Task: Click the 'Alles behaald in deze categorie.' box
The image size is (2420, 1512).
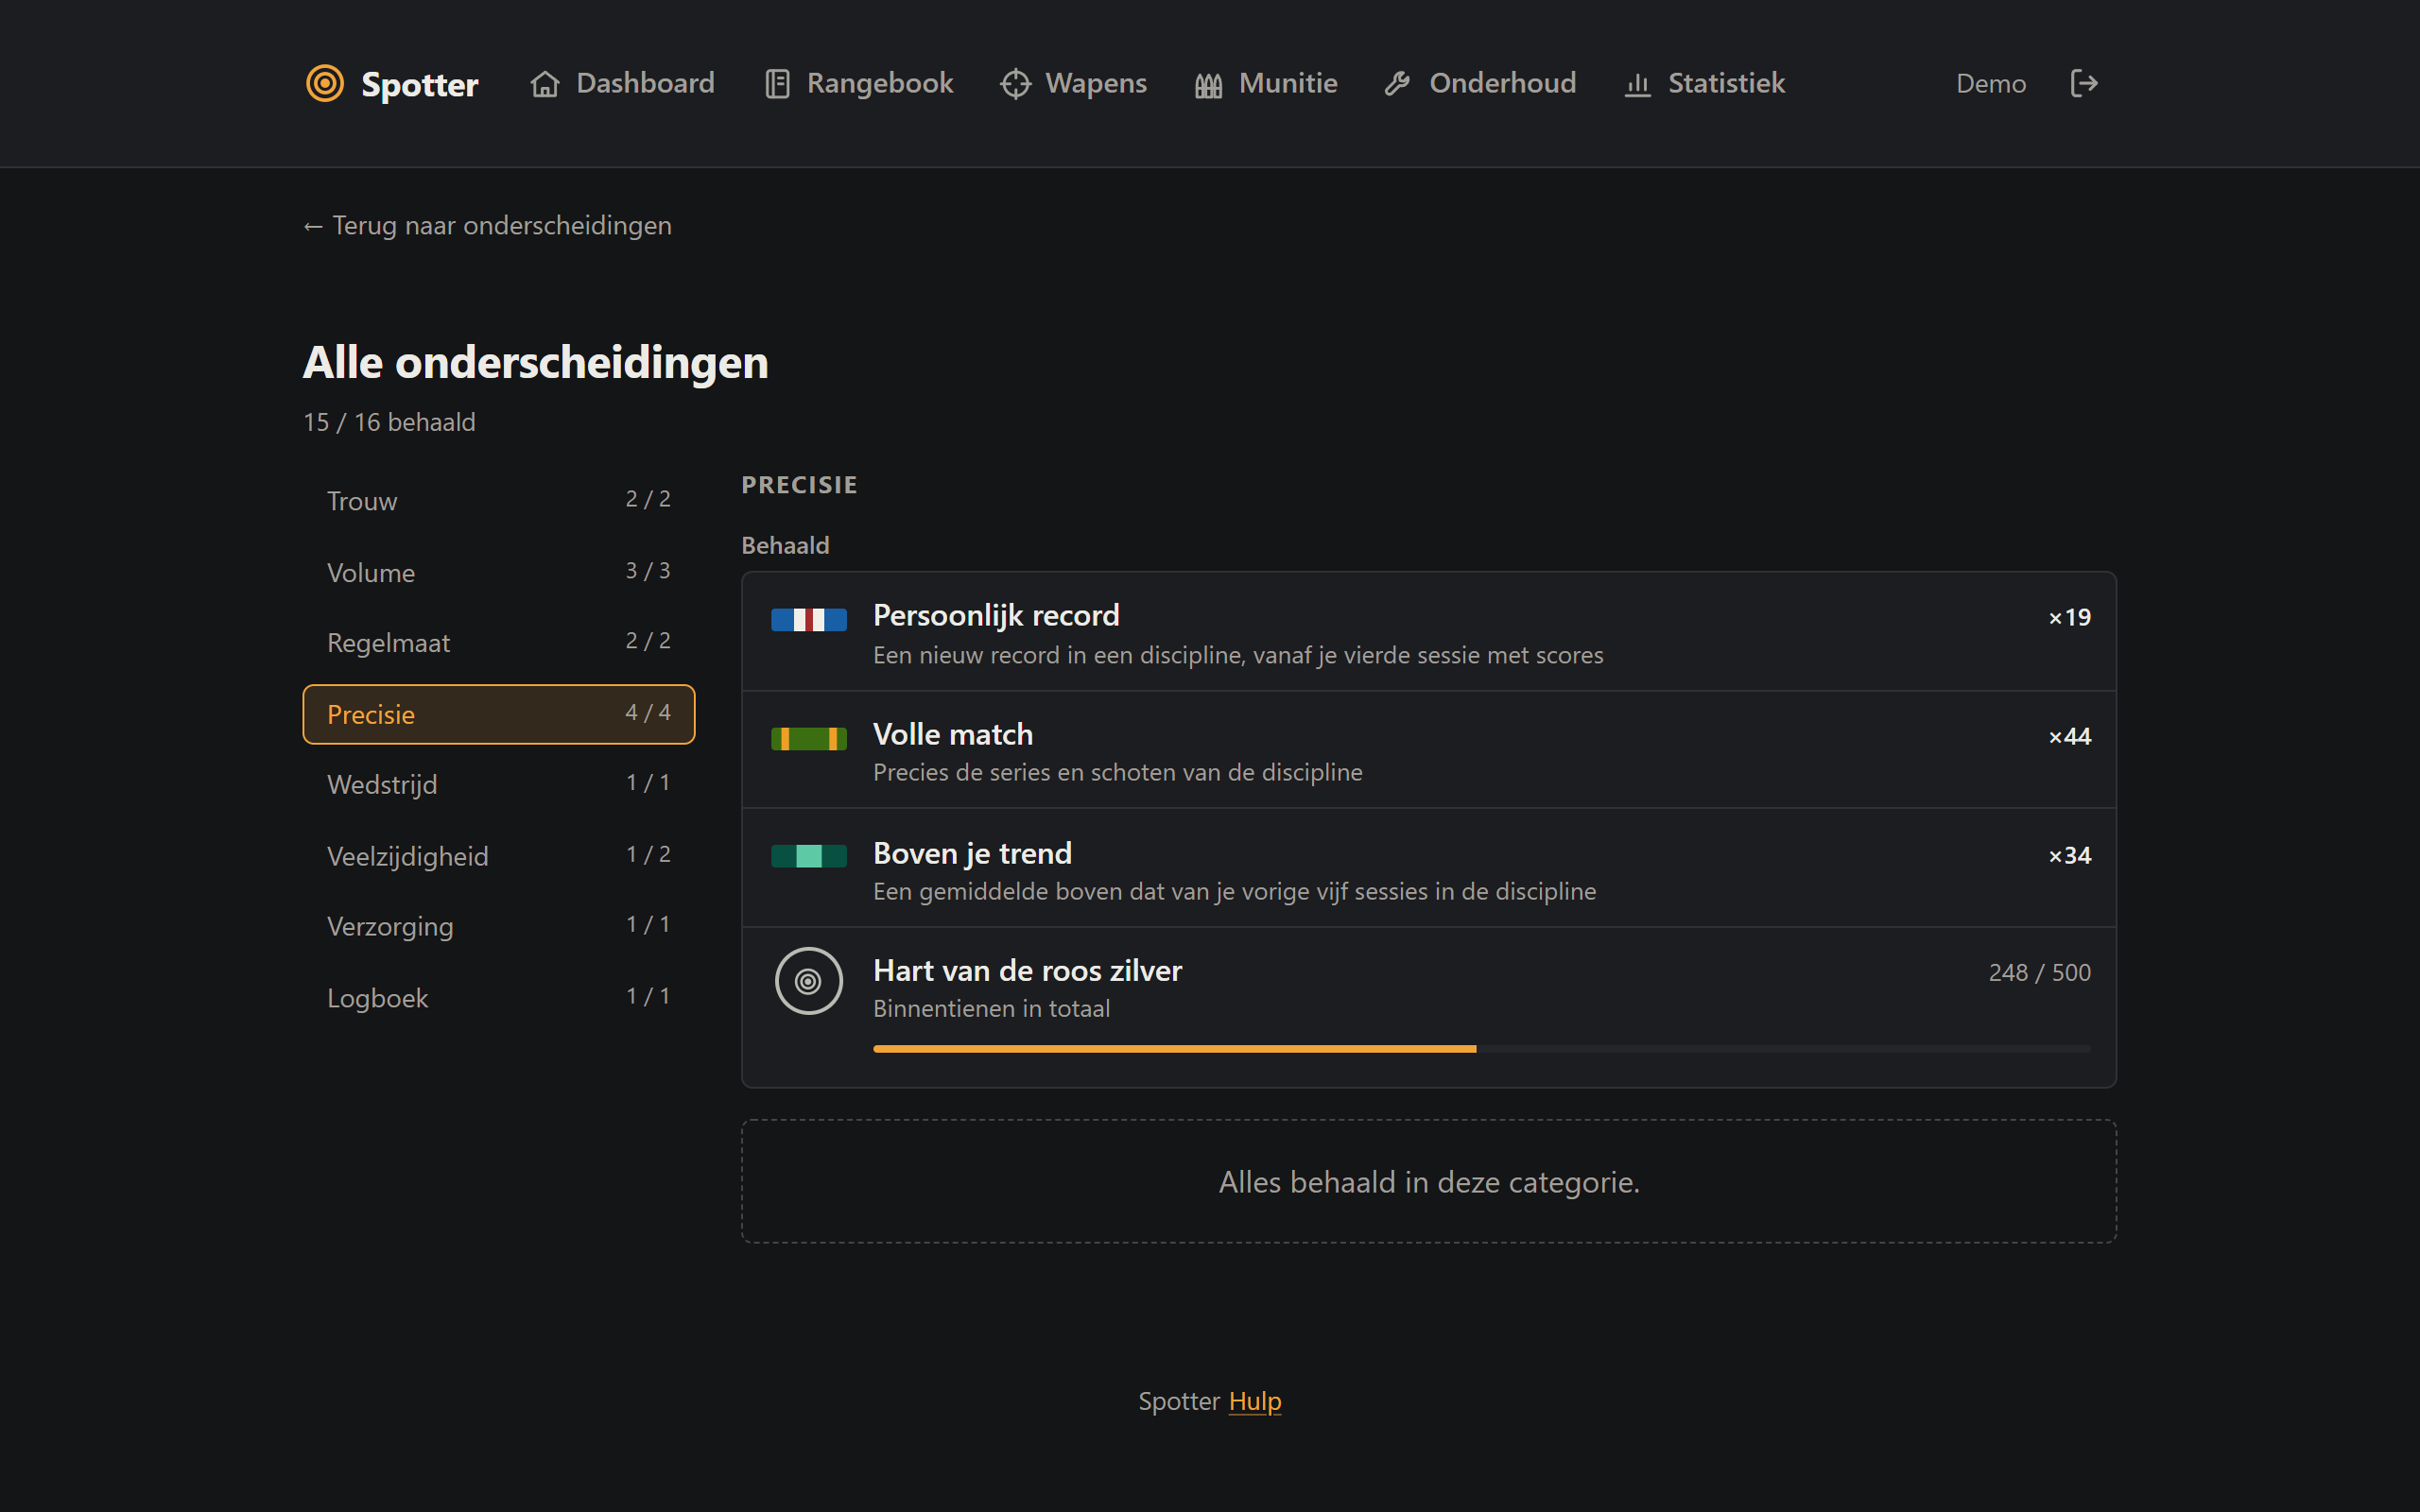Action: pyautogui.click(x=1429, y=1182)
